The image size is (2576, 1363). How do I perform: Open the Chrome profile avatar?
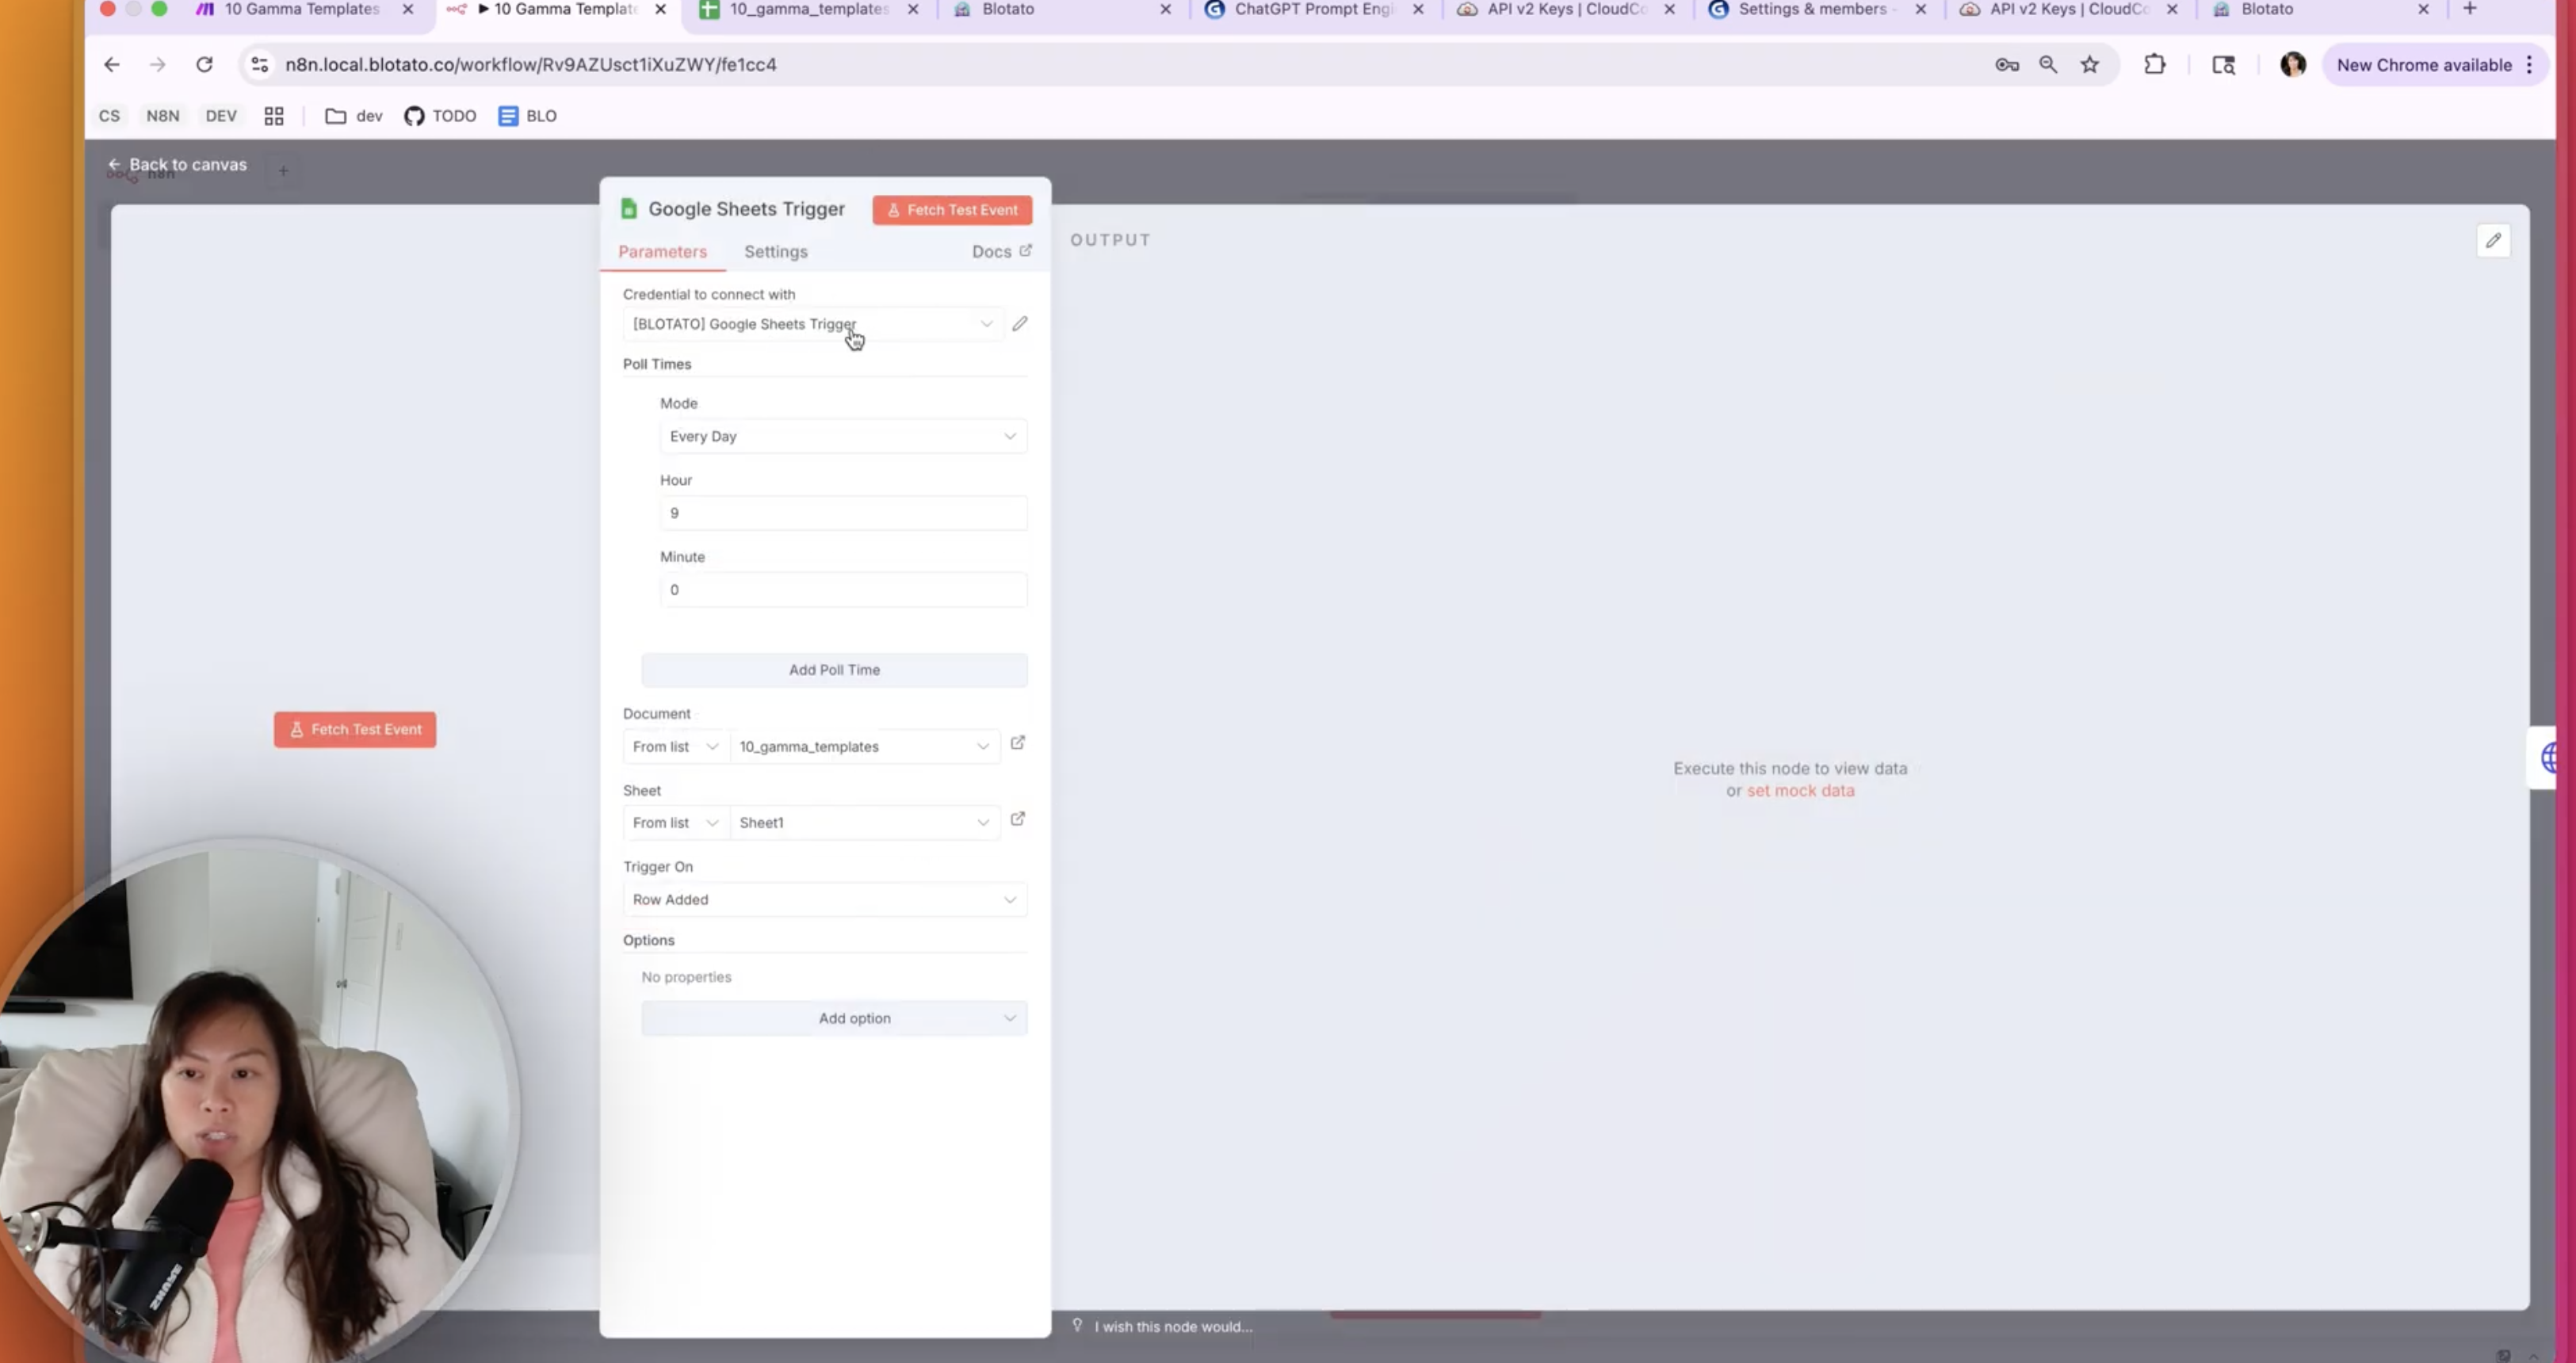pos(2292,65)
